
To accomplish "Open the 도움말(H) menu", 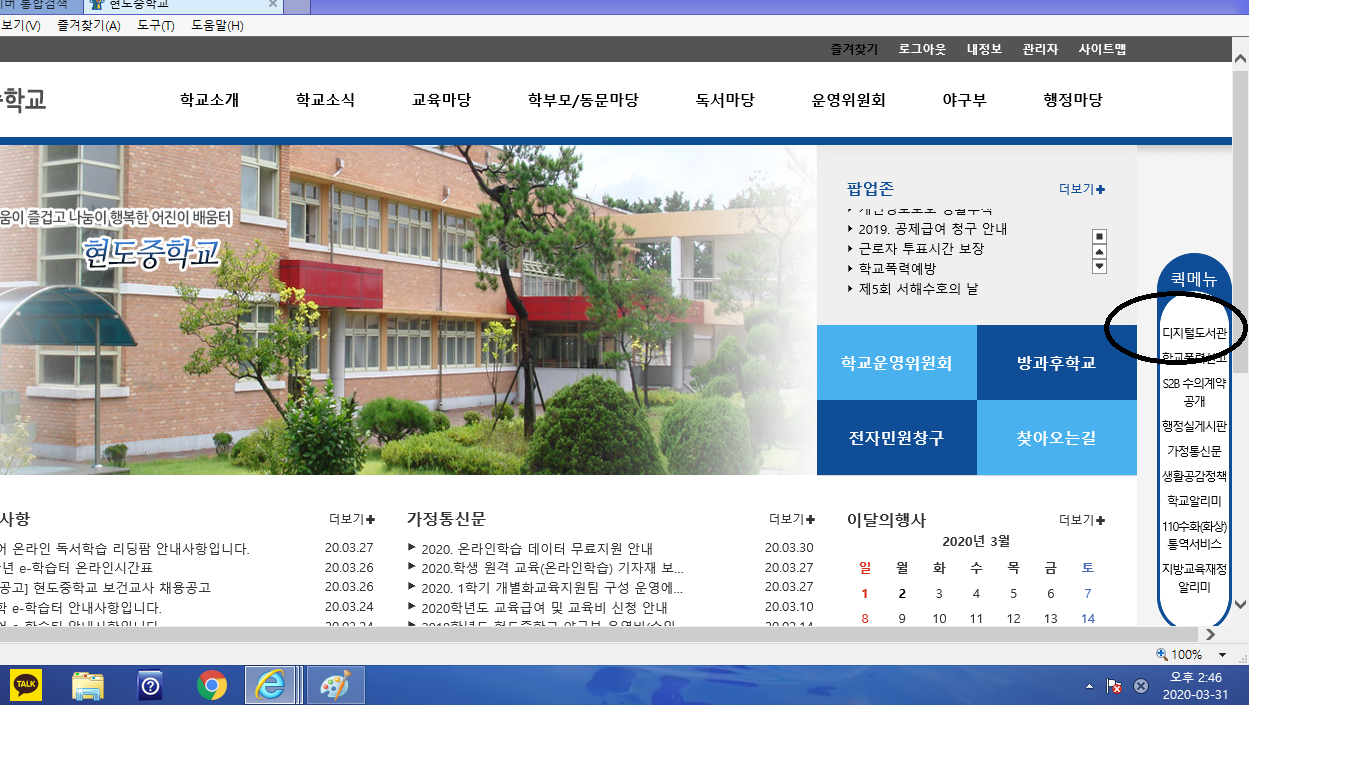I will pos(217,25).
